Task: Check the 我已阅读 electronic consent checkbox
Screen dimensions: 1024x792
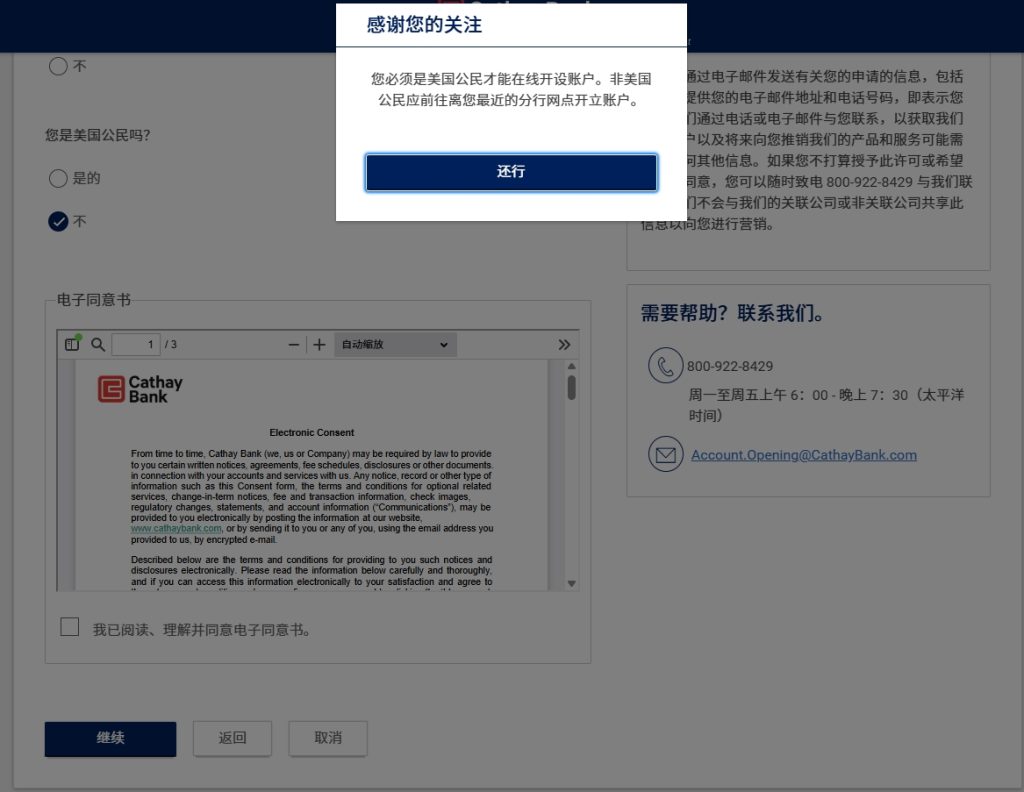Action: [69, 627]
